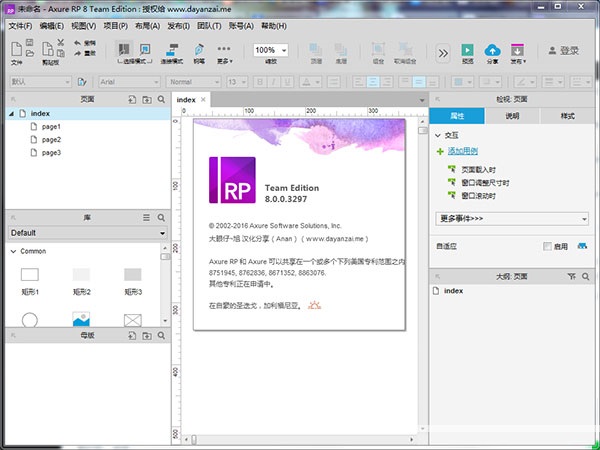Click the send to back icon 底层
Screen dimensions: 600x450
341,50
